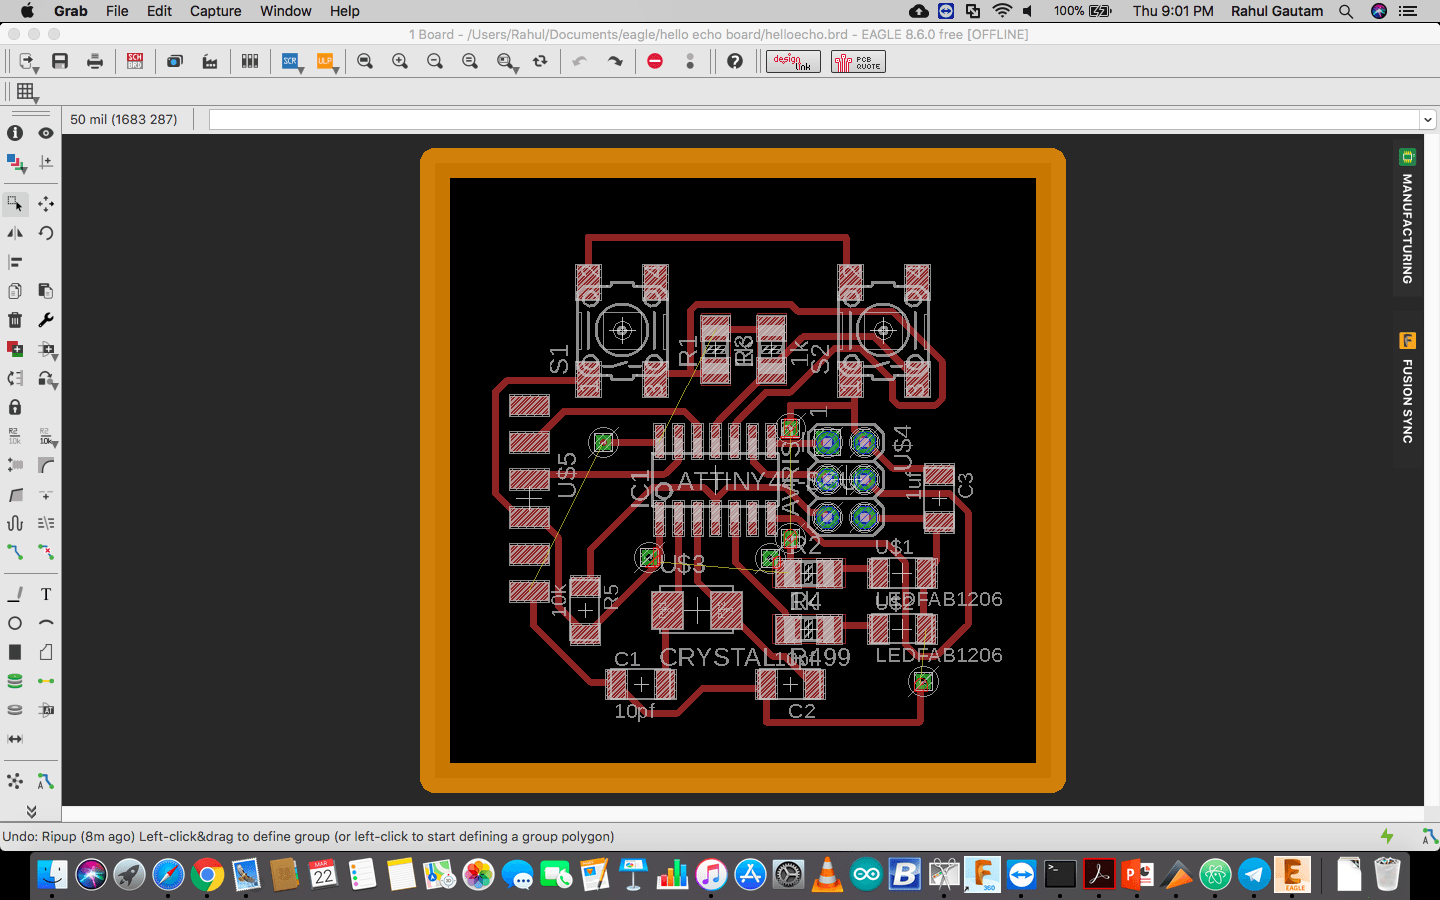Select the Lock tool
The width and height of the screenshot is (1440, 900).
(15, 407)
